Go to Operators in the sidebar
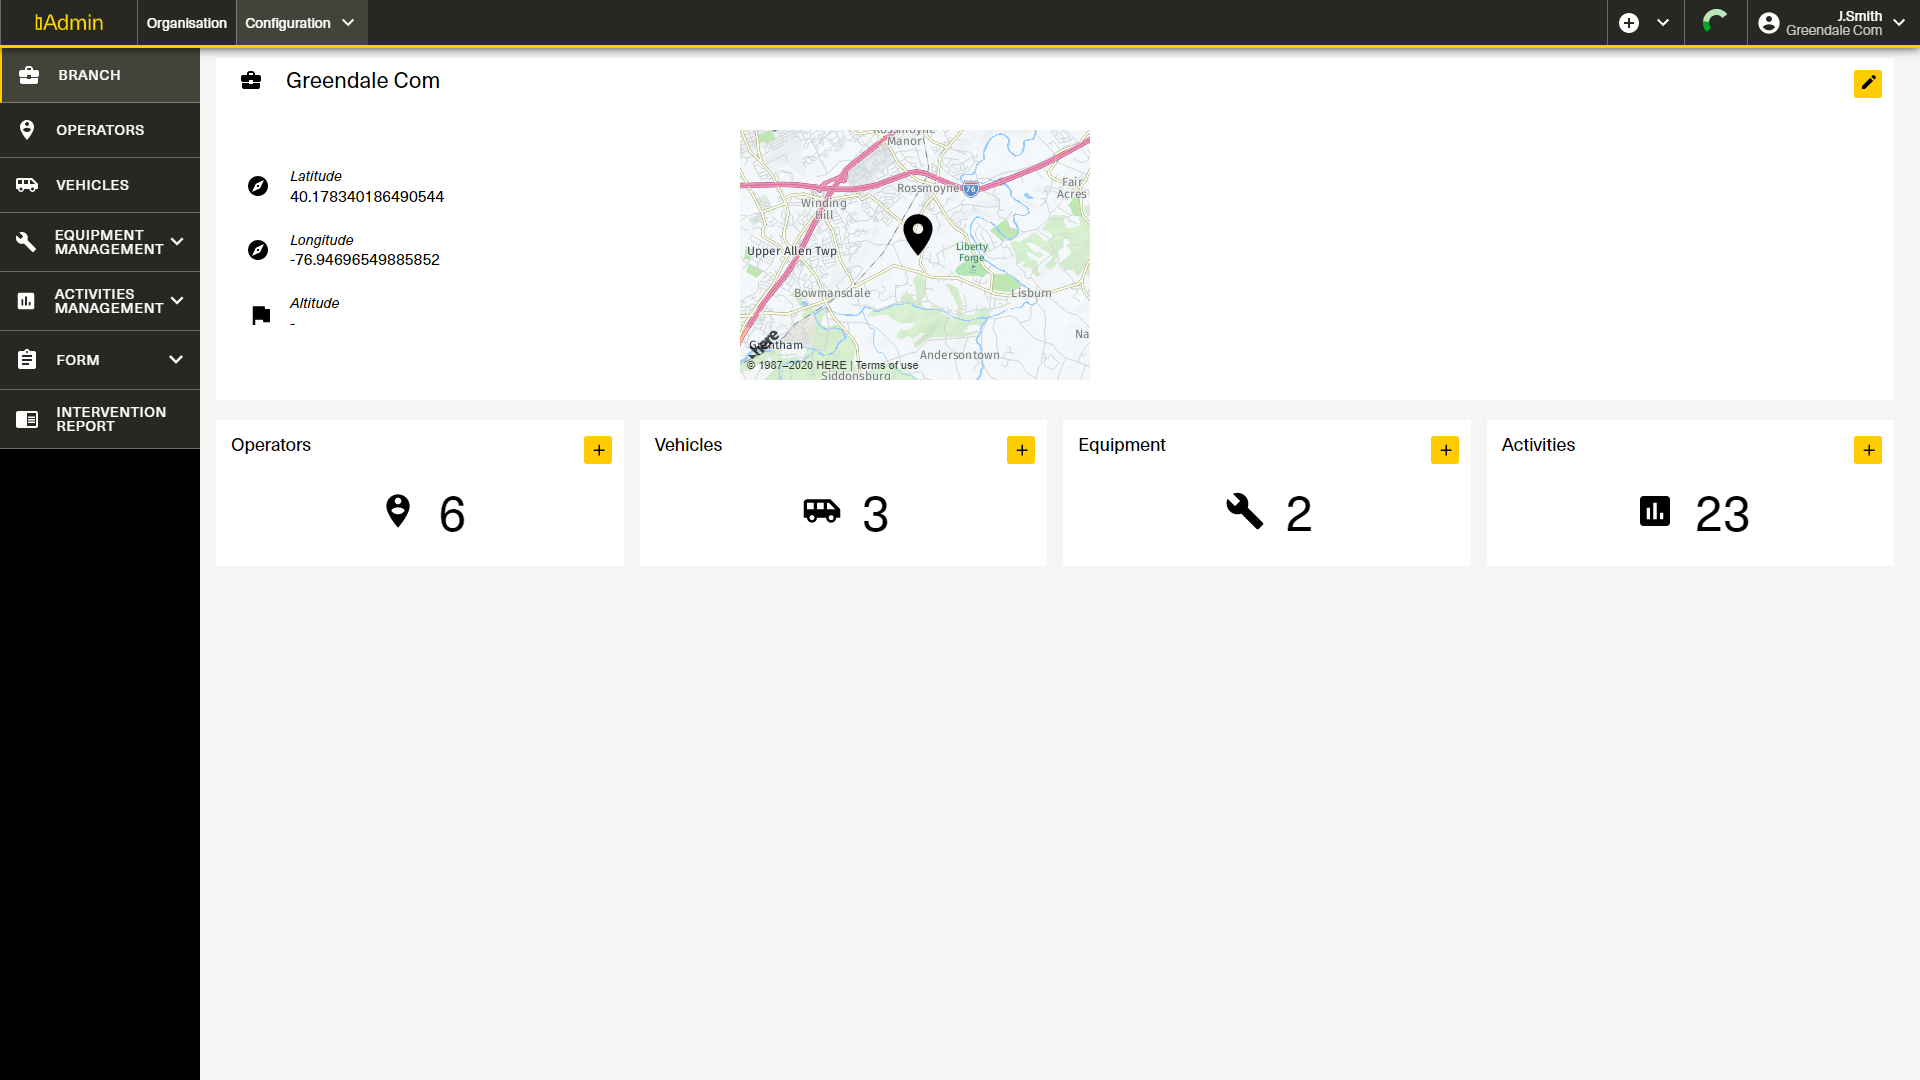Screen dimensions: 1920x1080 click(100, 130)
